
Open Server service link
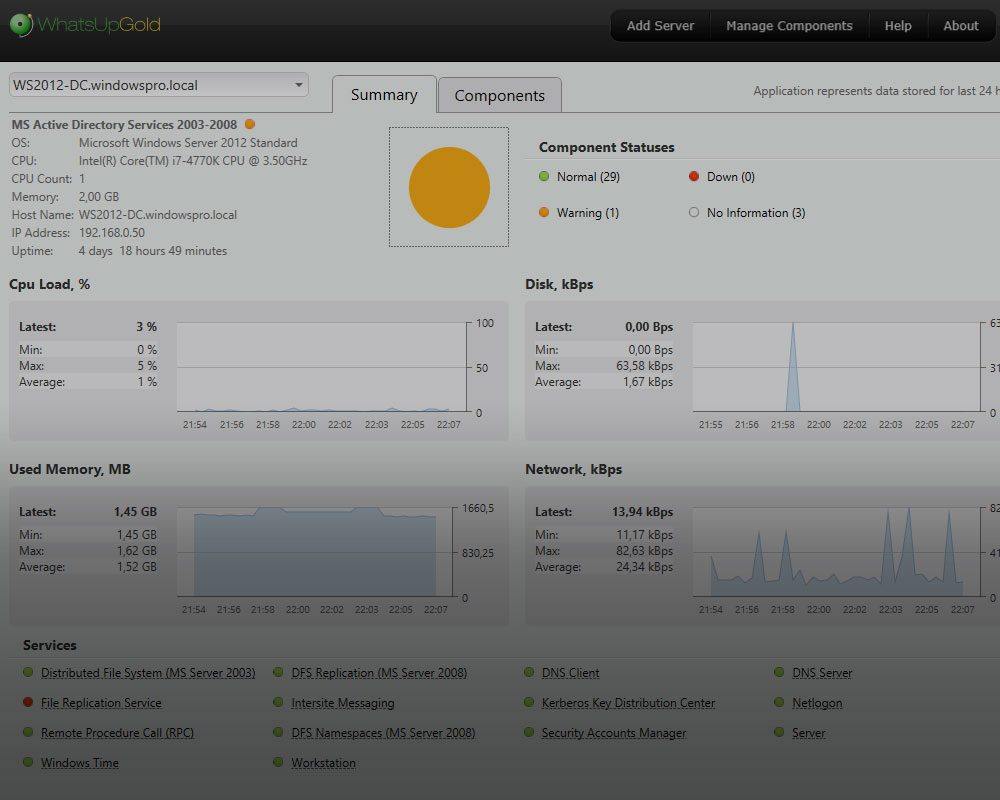tap(809, 733)
